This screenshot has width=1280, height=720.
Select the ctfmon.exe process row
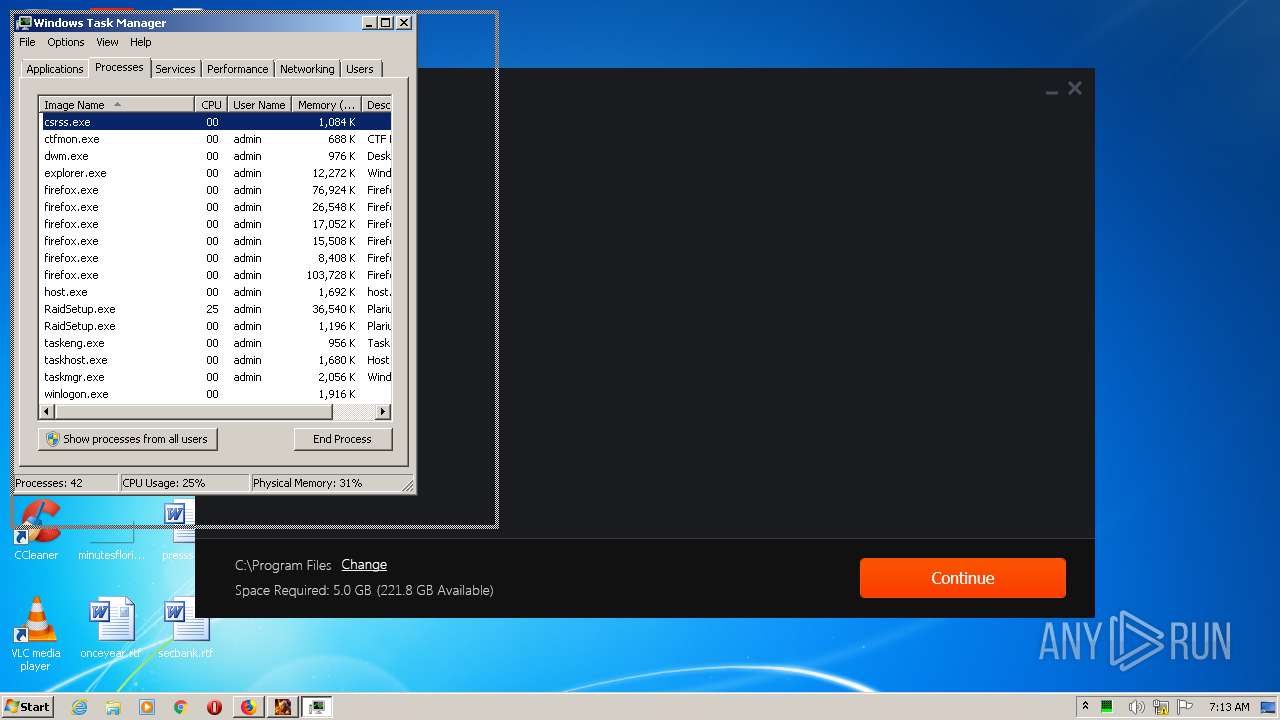[215, 139]
